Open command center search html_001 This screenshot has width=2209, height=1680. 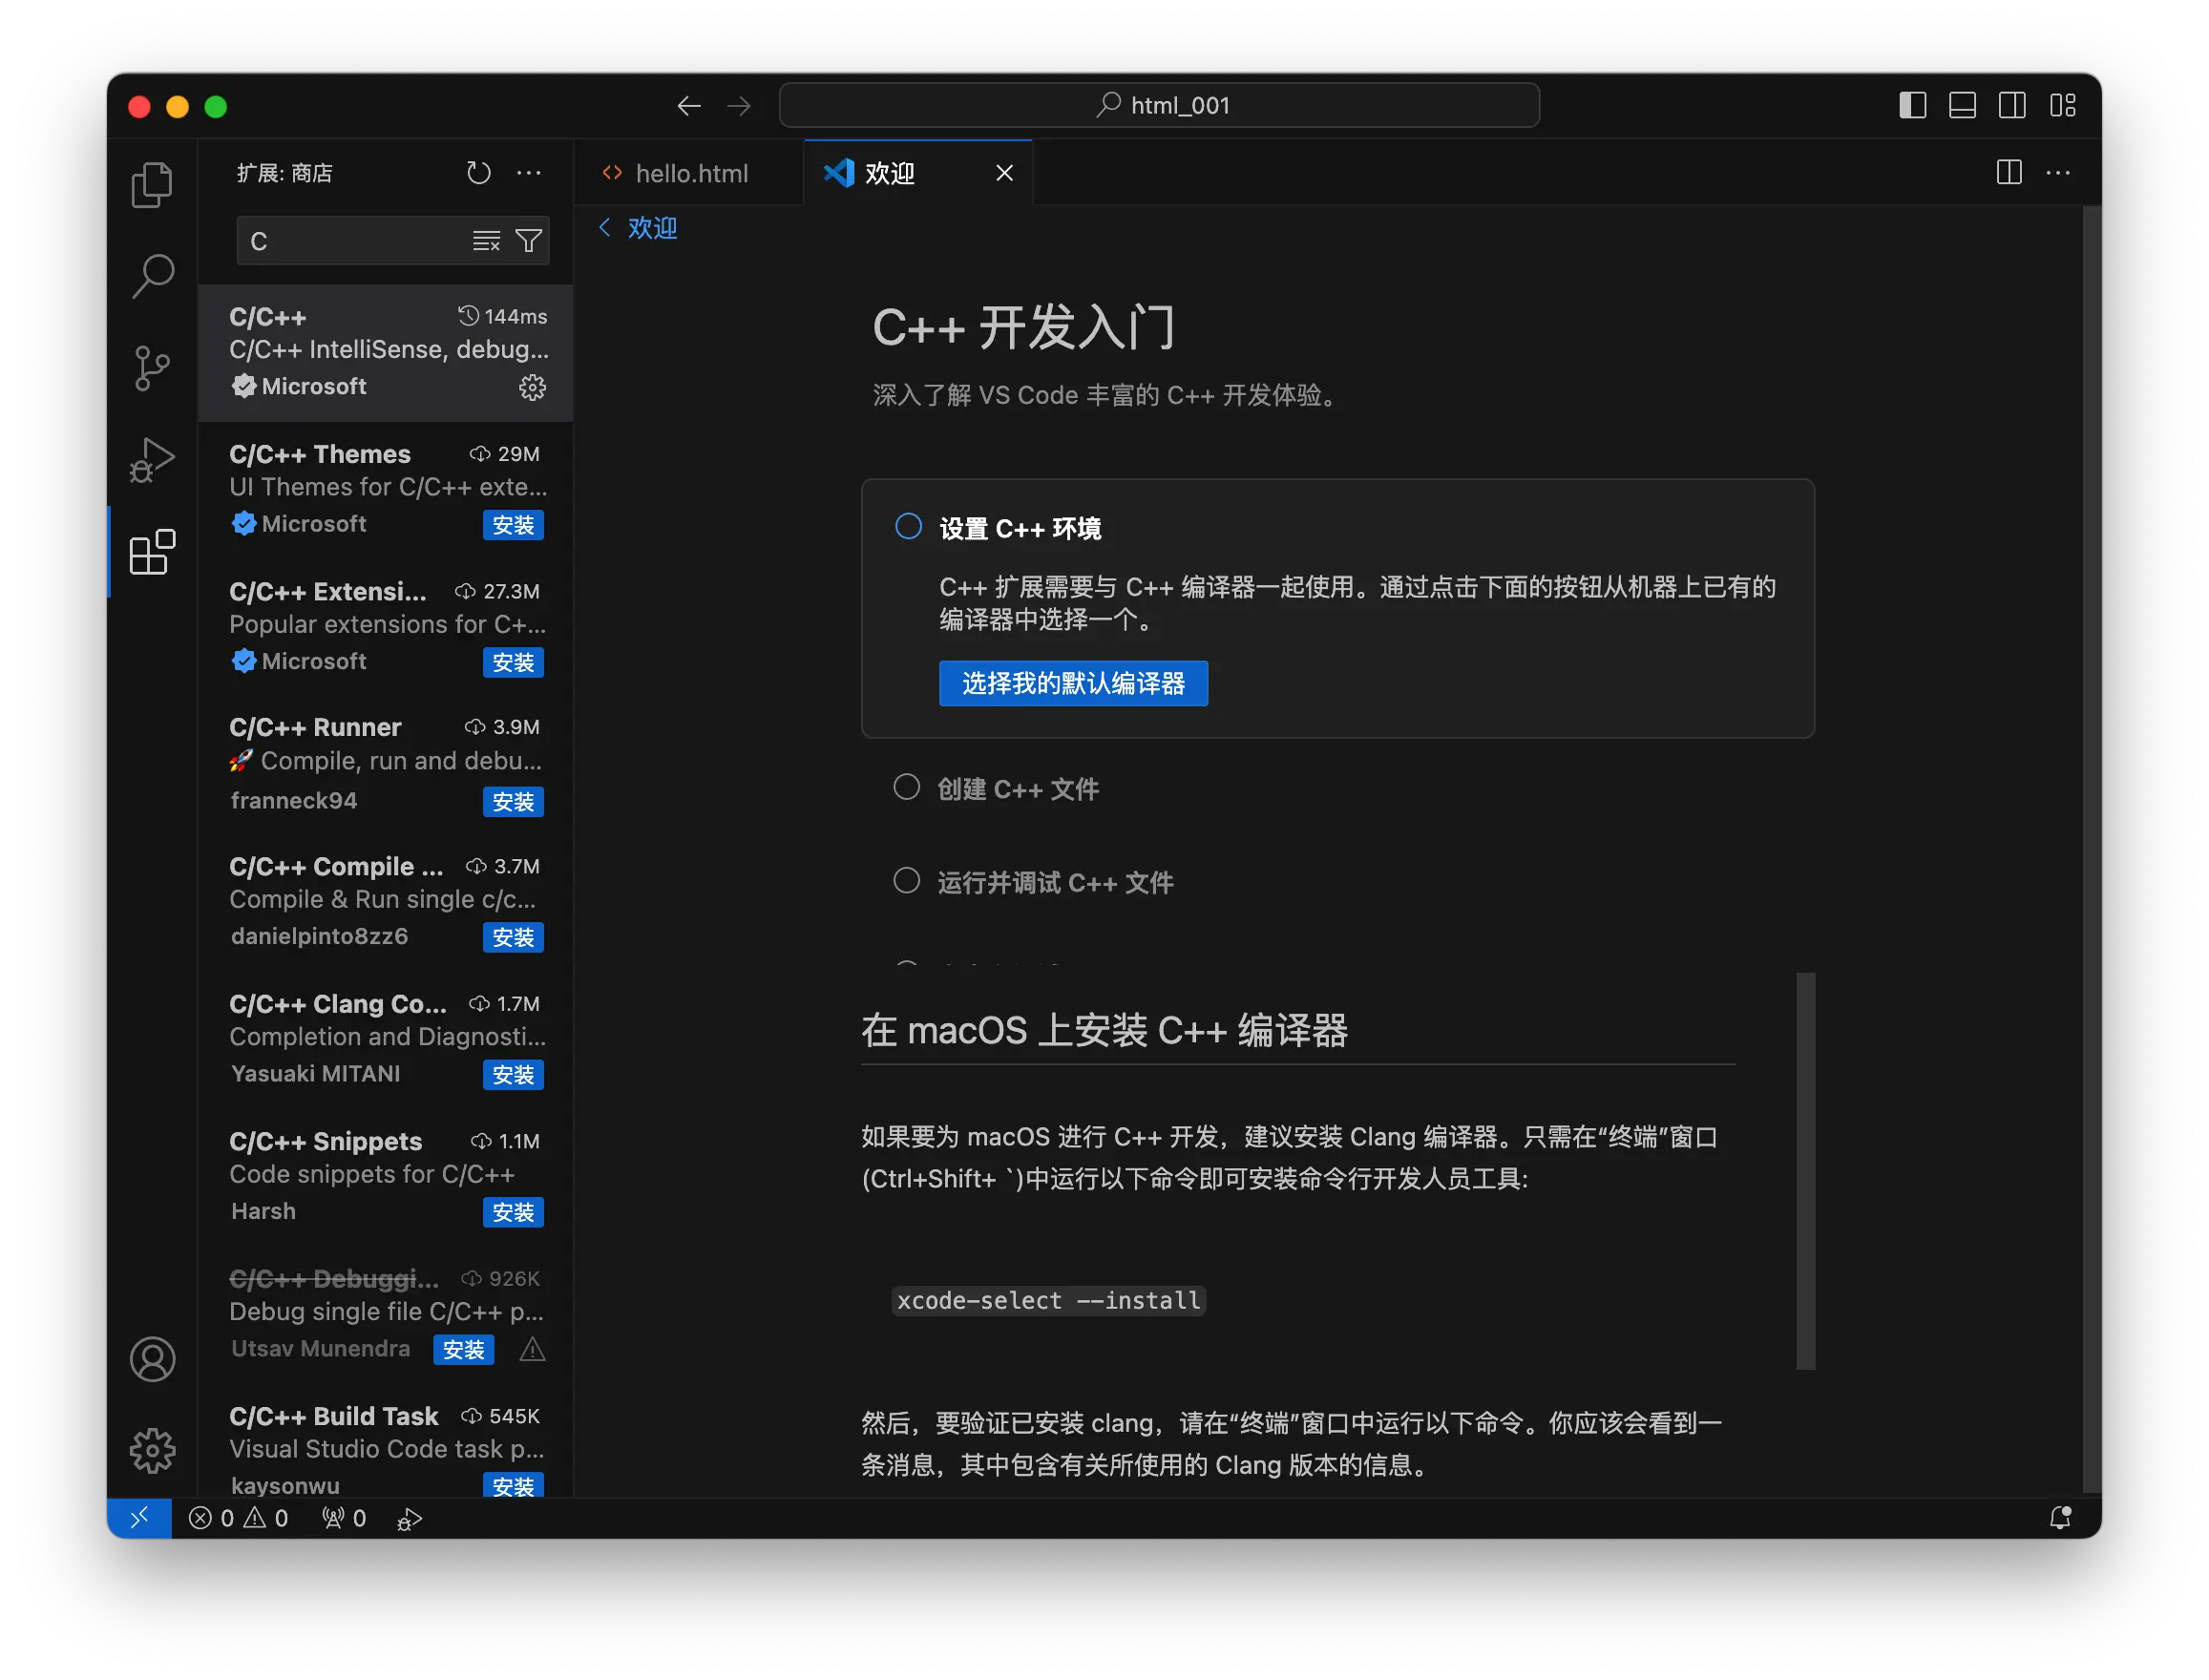click(x=1158, y=105)
